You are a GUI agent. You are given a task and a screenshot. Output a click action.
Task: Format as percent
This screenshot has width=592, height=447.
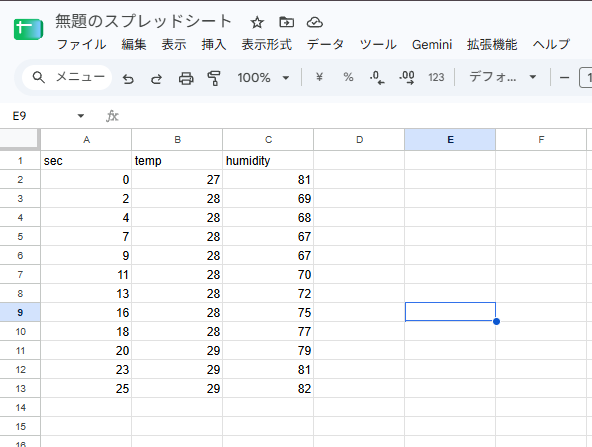pos(348,77)
